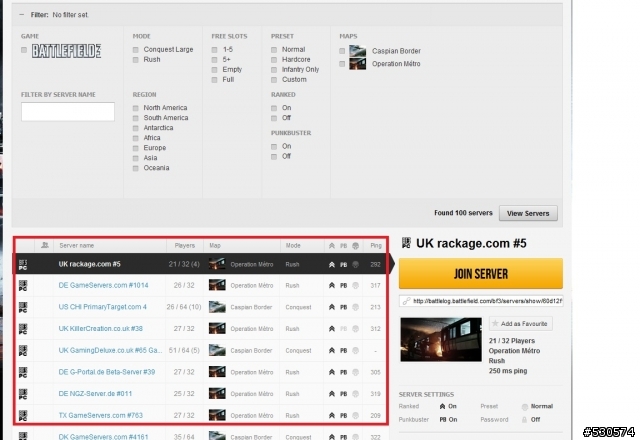Viewport: 640px width, 440px height.
Task: Open the Operation Métro preview image
Action: click(x=441, y=340)
